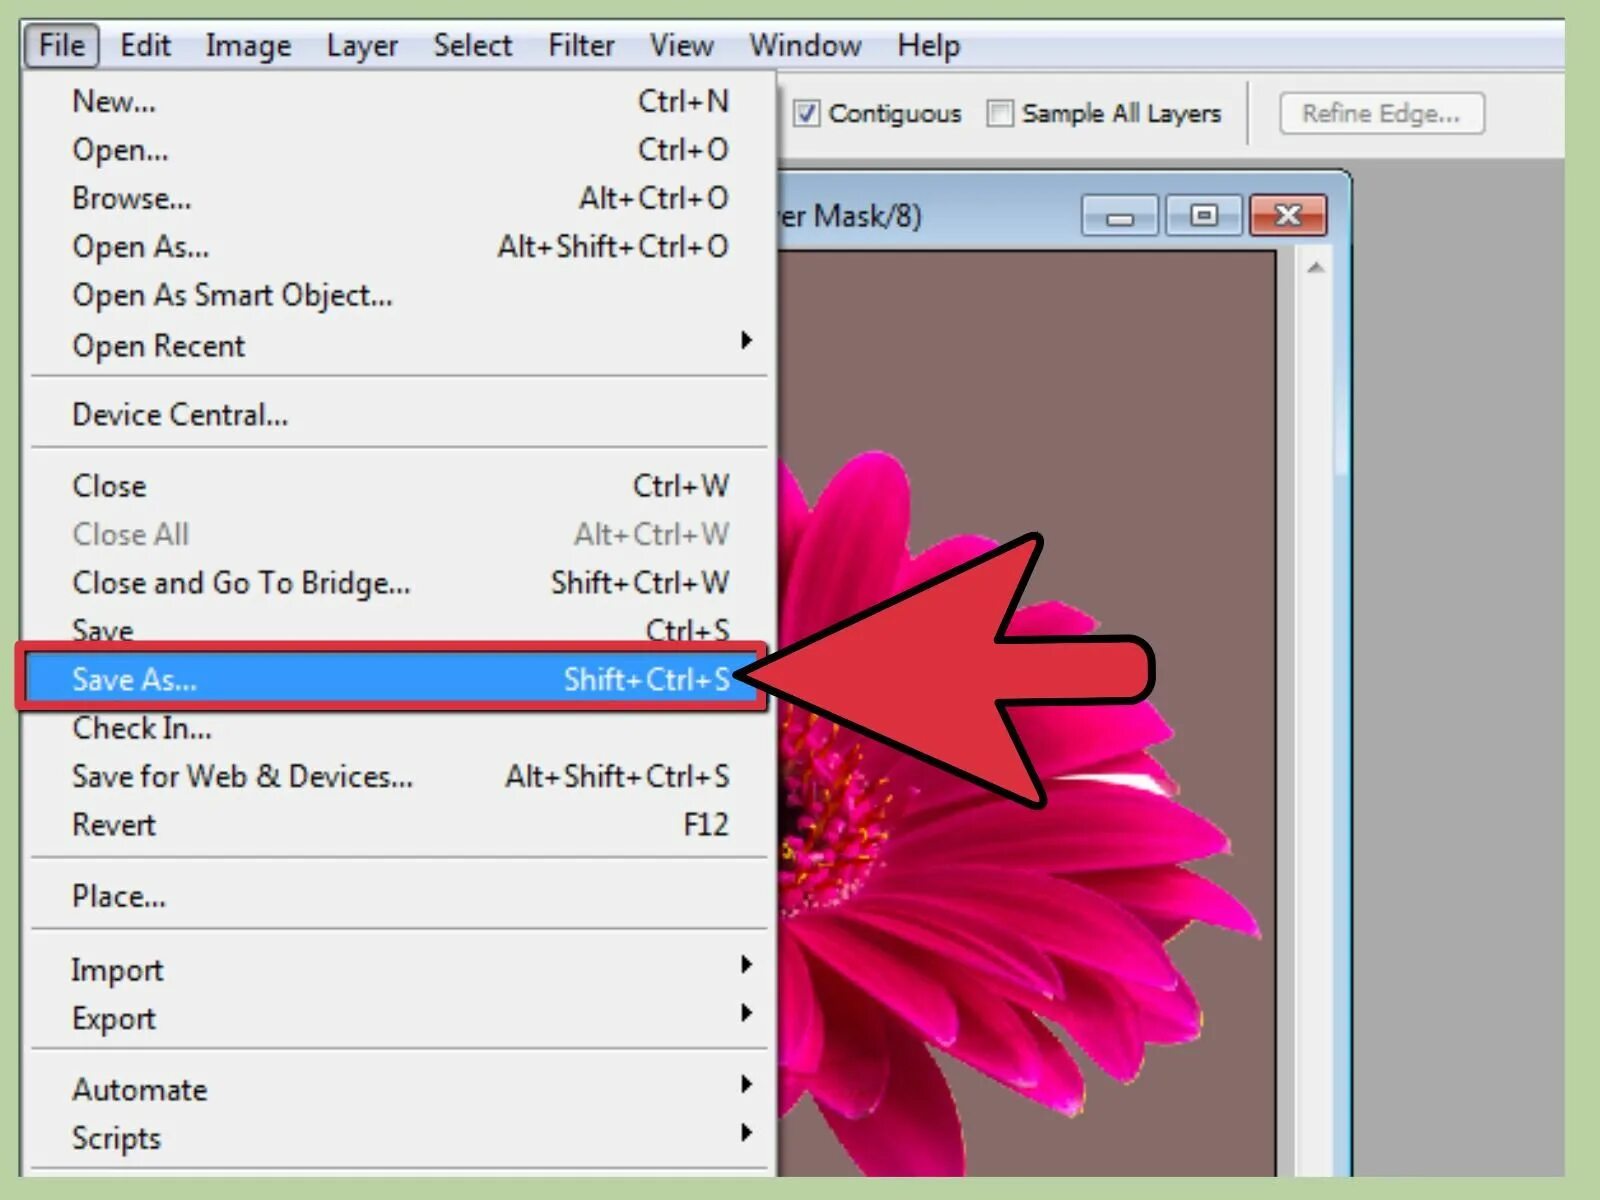Choose Close in the File menu

(x=399, y=486)
